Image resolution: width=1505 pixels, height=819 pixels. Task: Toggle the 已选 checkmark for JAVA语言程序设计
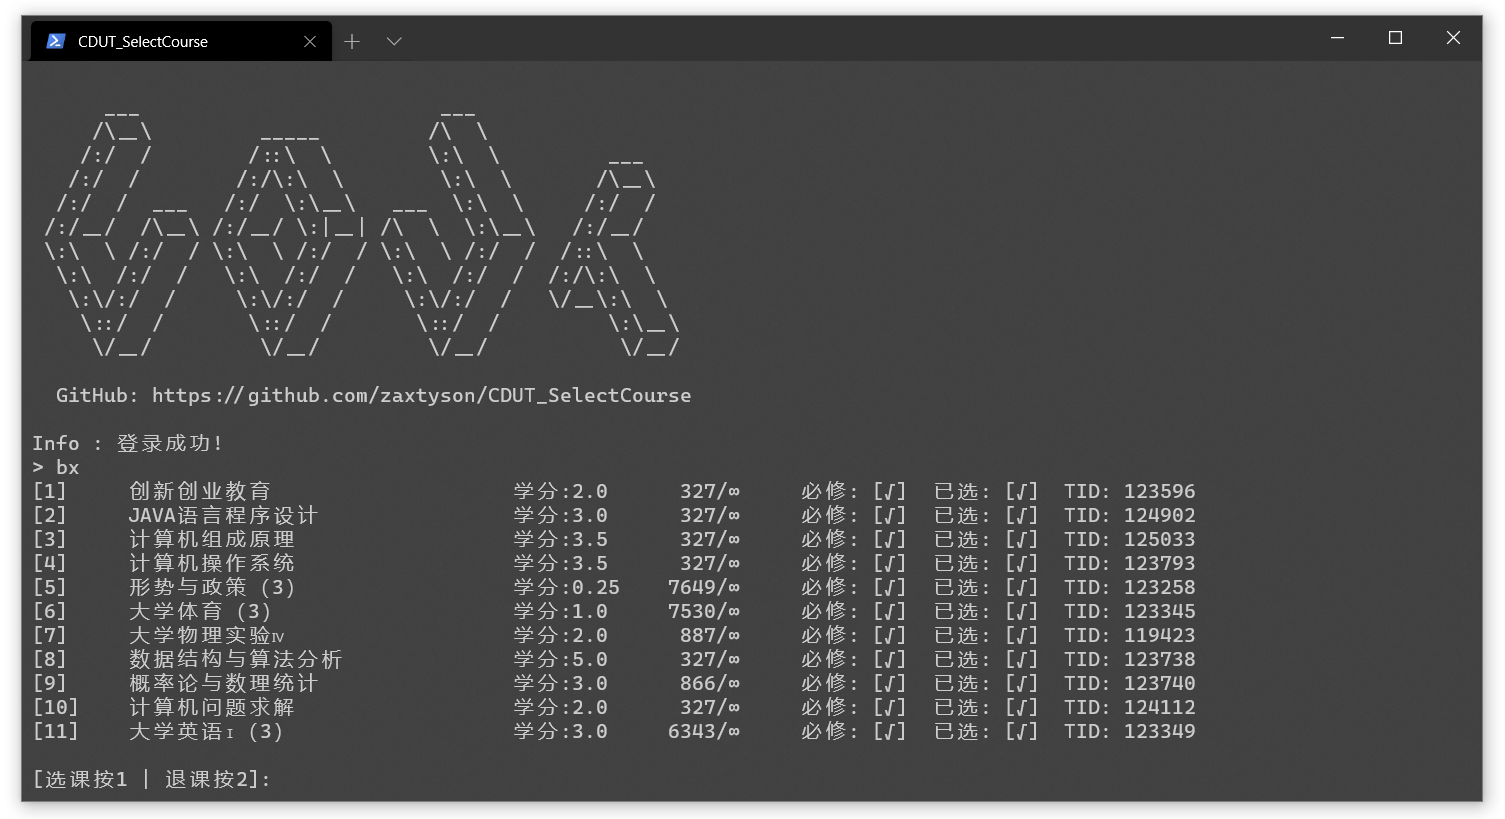(1021, 515)
